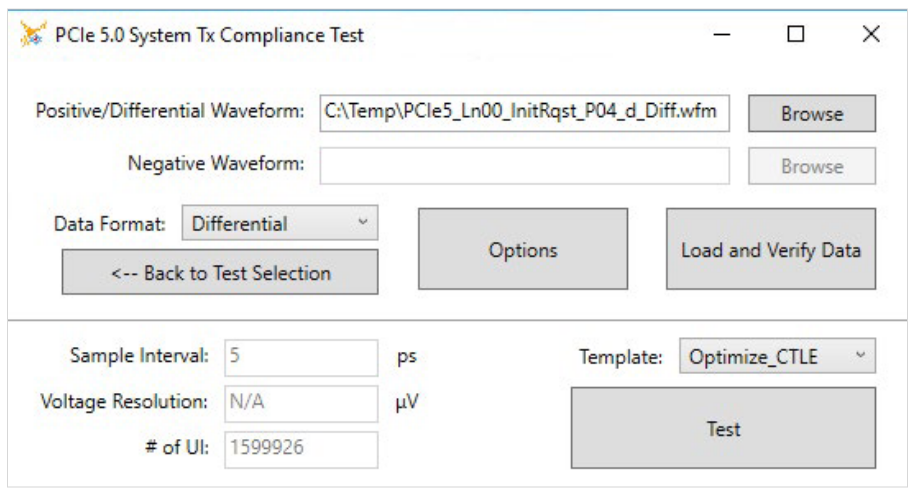Close the PCIe 5.0 compliance test window
The width and height of the screenshot is (918, 495).
[x=871, y=35]
